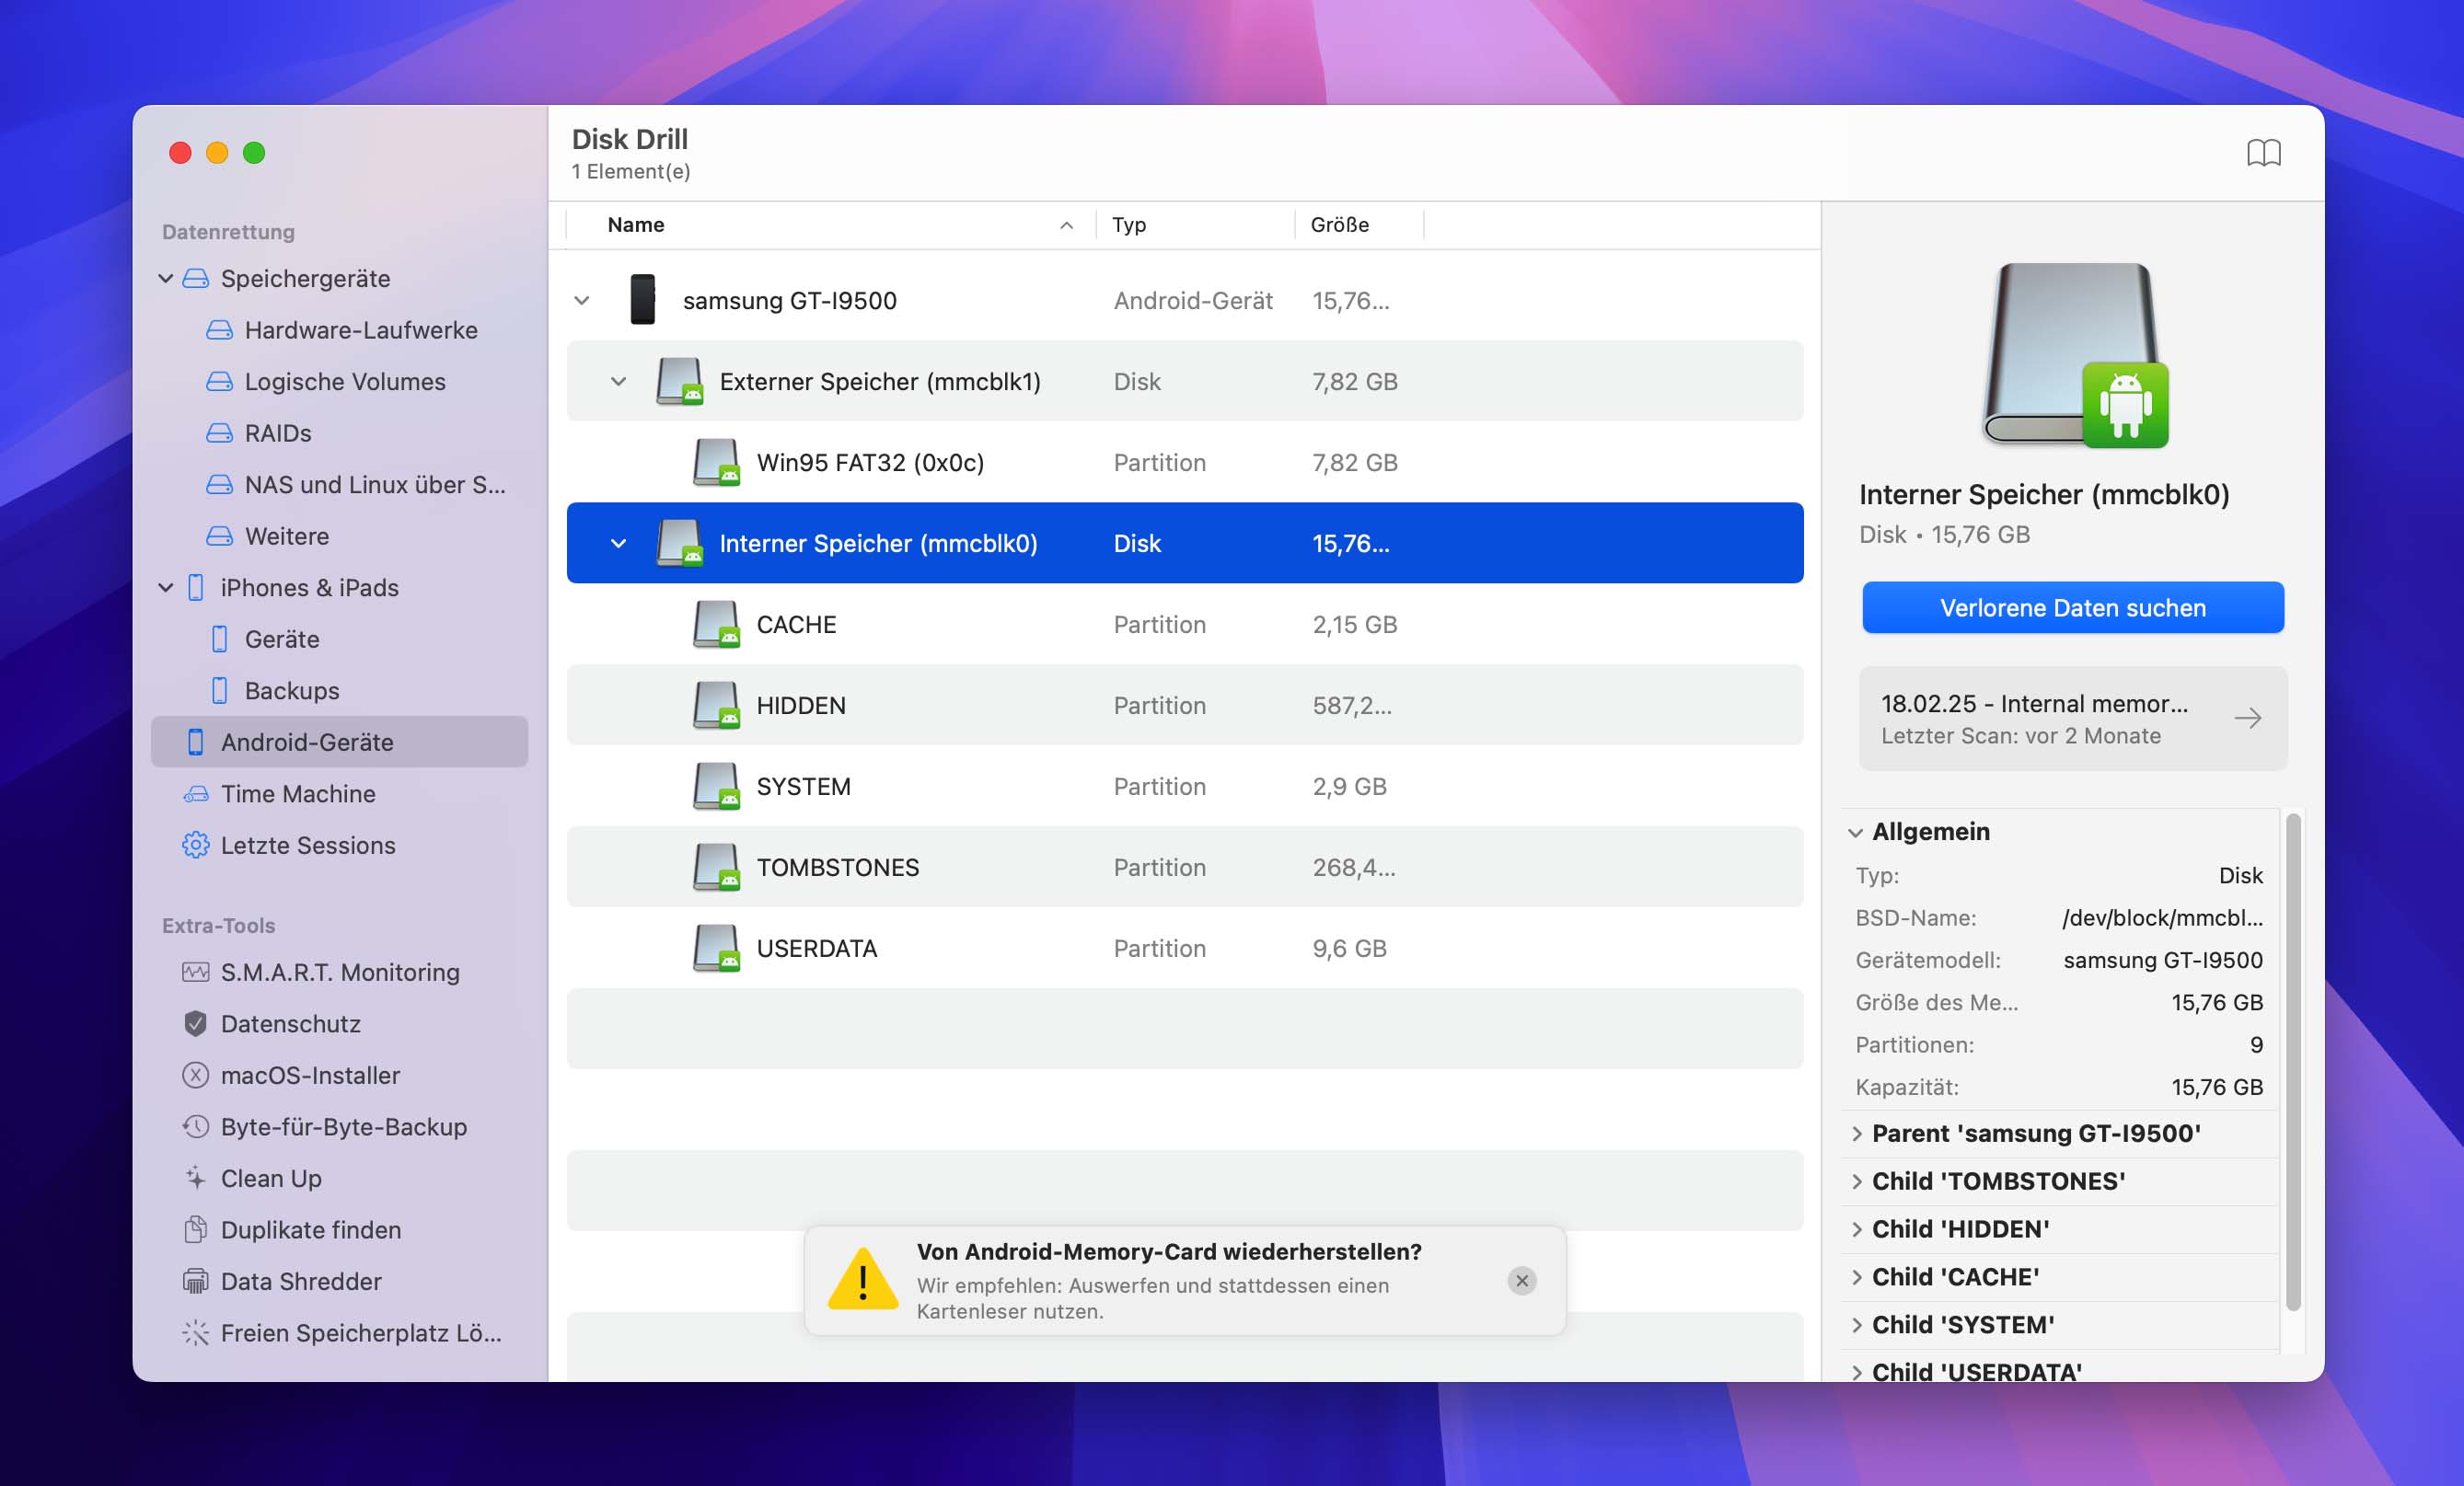The height and width of the screenshot is (1486, 2464).
Task: Click the macOS-Installer icon
Action: (x=195, y=1075)
